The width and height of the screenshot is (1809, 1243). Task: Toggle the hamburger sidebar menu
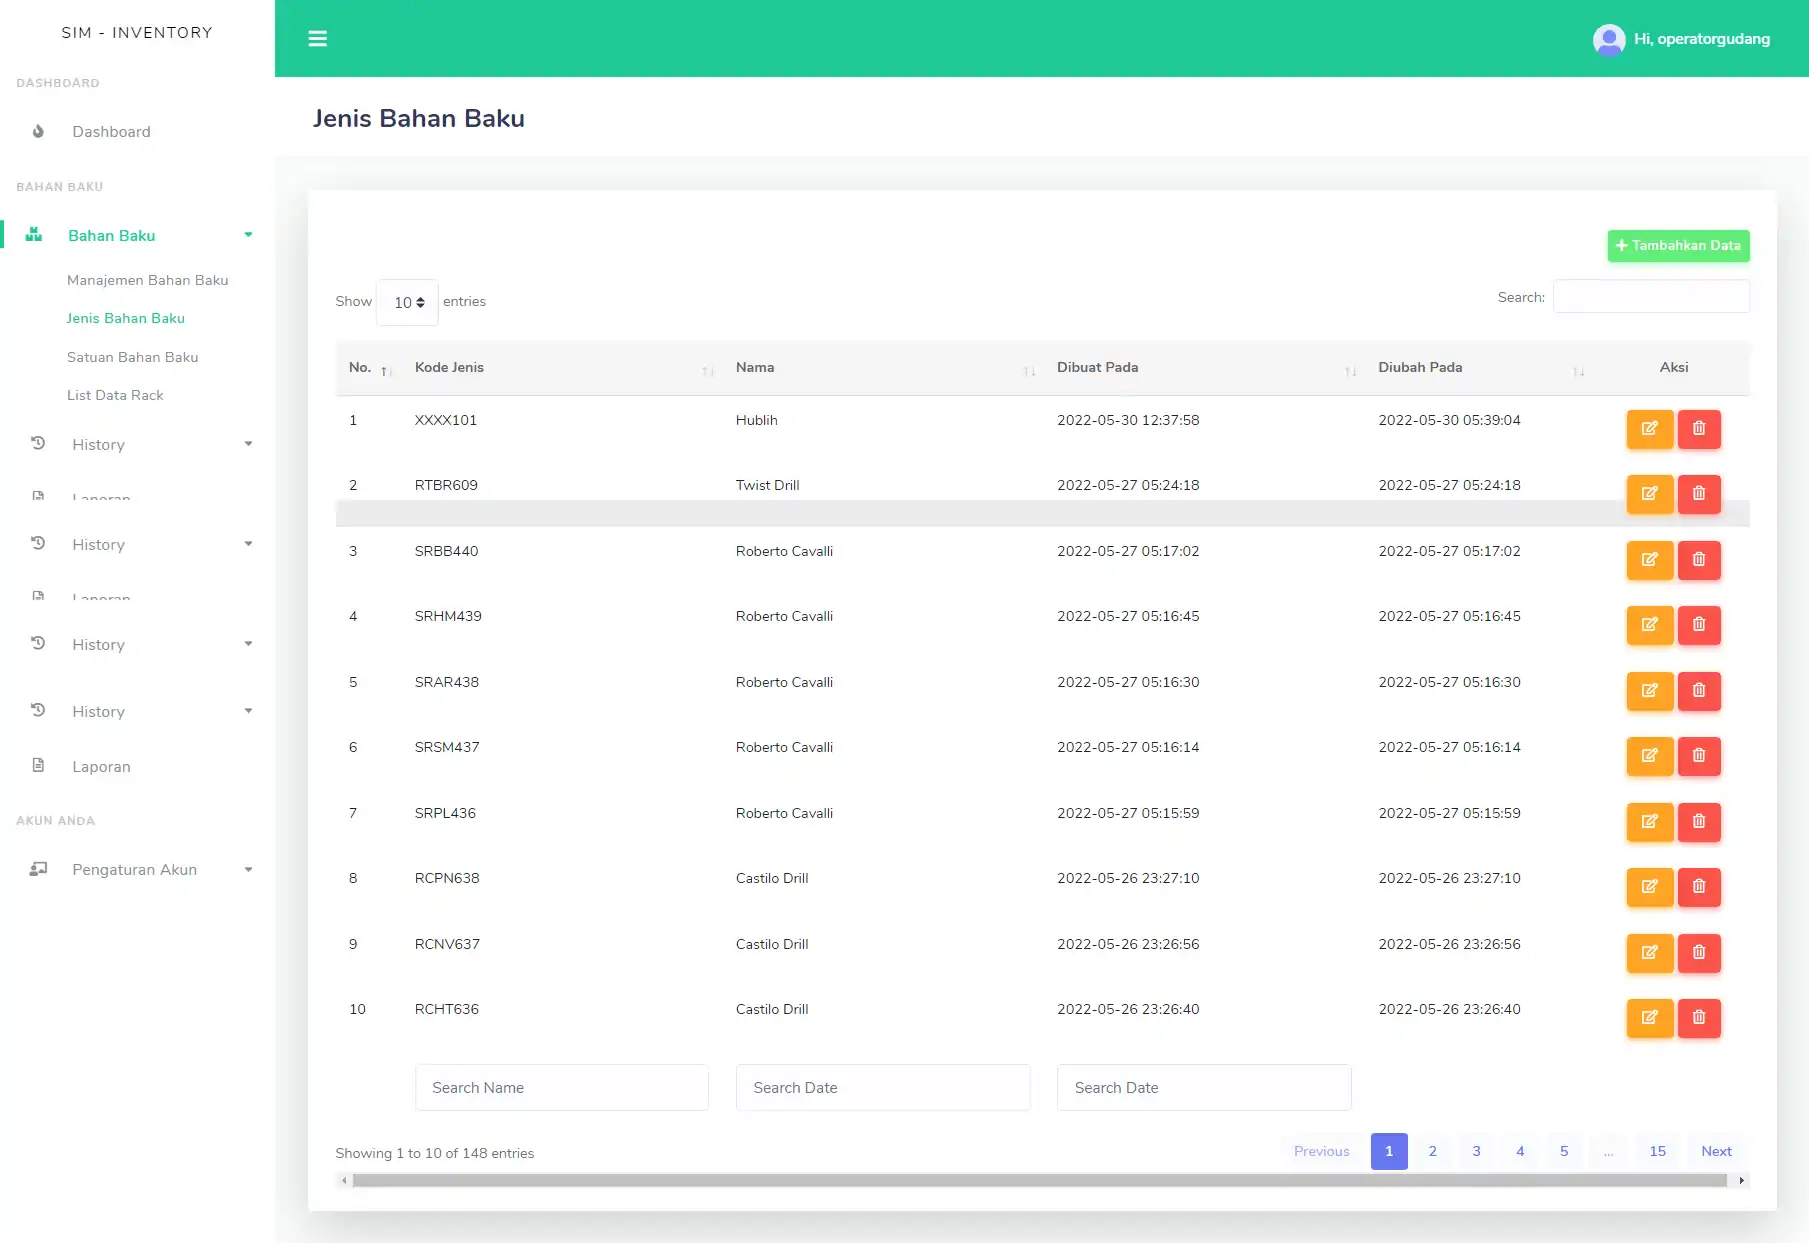[x=317, y=38]
